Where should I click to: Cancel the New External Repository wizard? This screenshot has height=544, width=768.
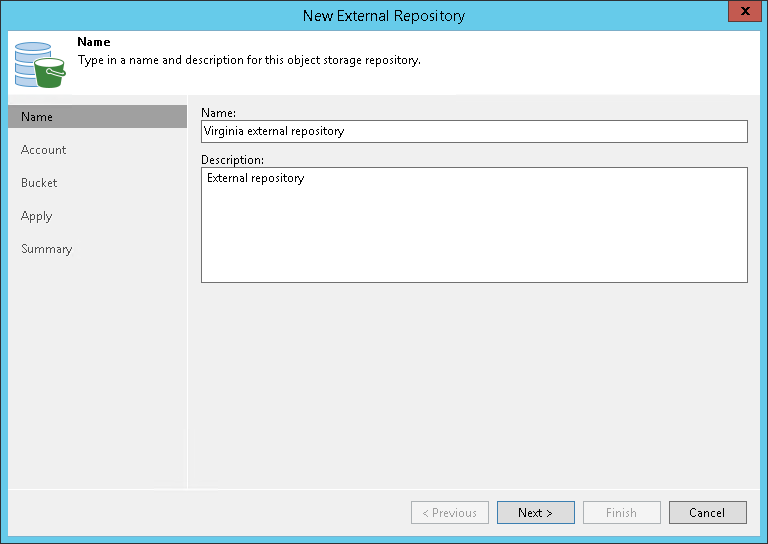tap(708, 512)
